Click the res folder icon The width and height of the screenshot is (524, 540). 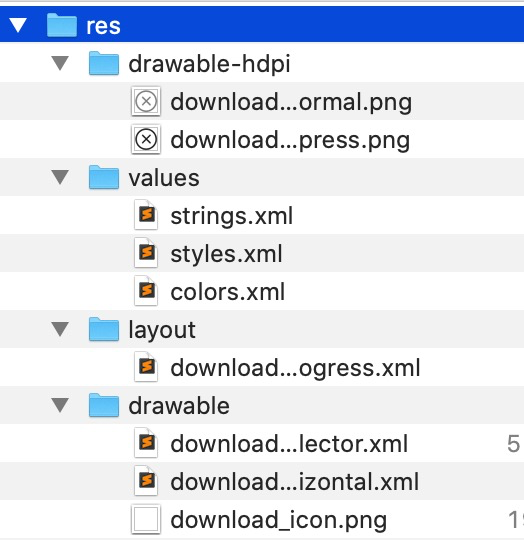(62, 25)
